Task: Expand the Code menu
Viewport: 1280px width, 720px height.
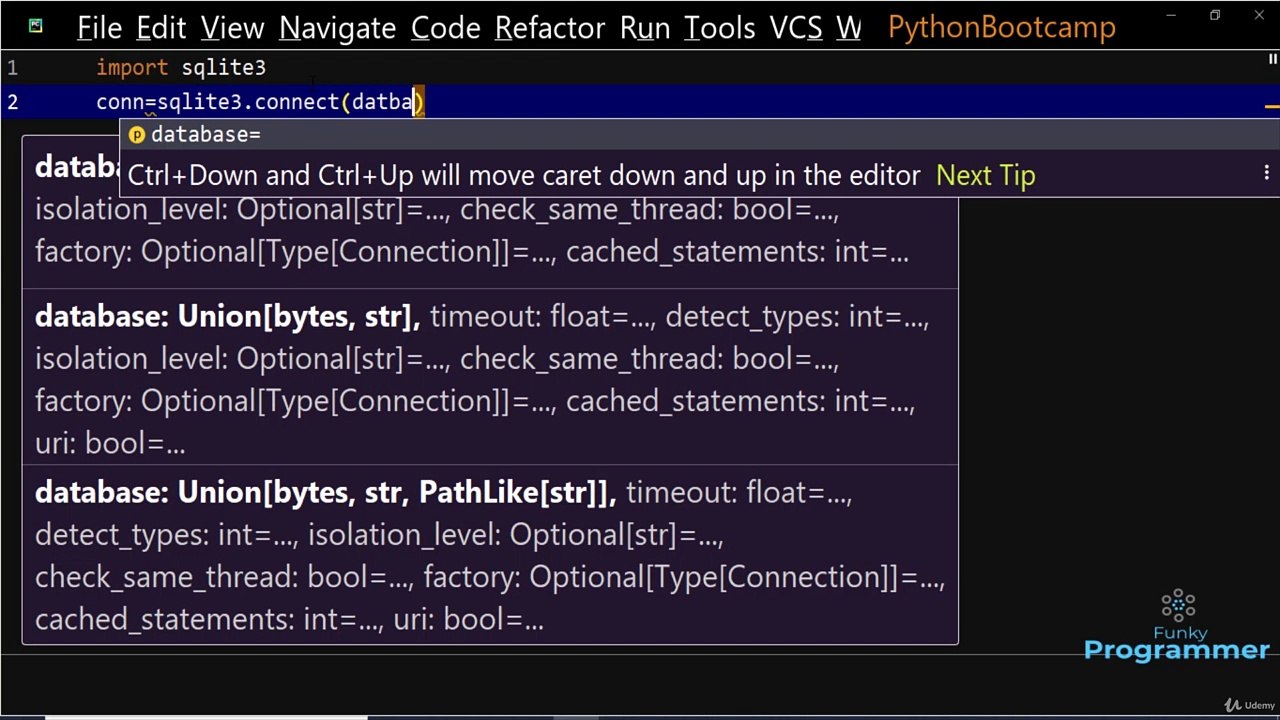Action: pyautogui.click(x=445, y=28)
